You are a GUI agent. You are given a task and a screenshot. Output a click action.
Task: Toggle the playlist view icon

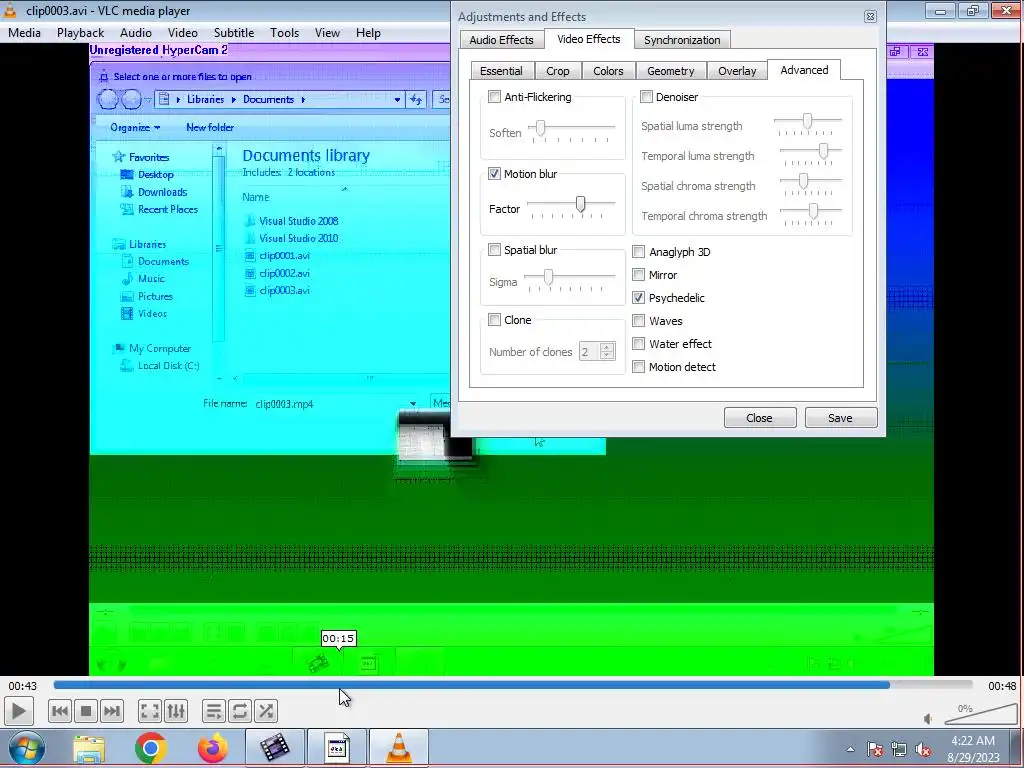click(x=214, y=711)
